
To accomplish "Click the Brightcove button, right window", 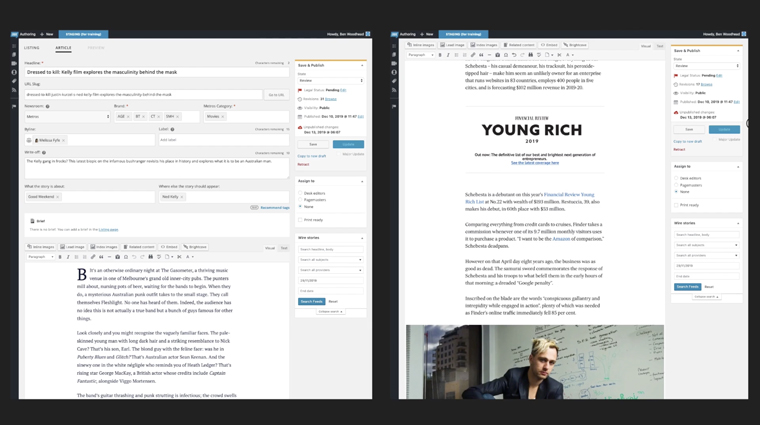I will 575,45.
